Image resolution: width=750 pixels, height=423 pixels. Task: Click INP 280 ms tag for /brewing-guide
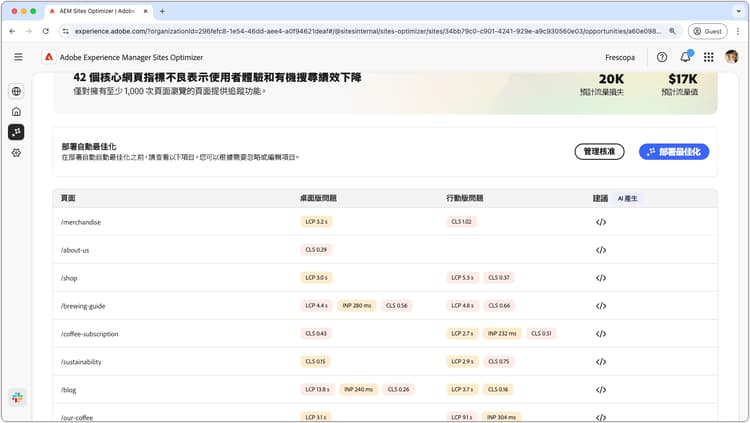[x=356, y=305]
